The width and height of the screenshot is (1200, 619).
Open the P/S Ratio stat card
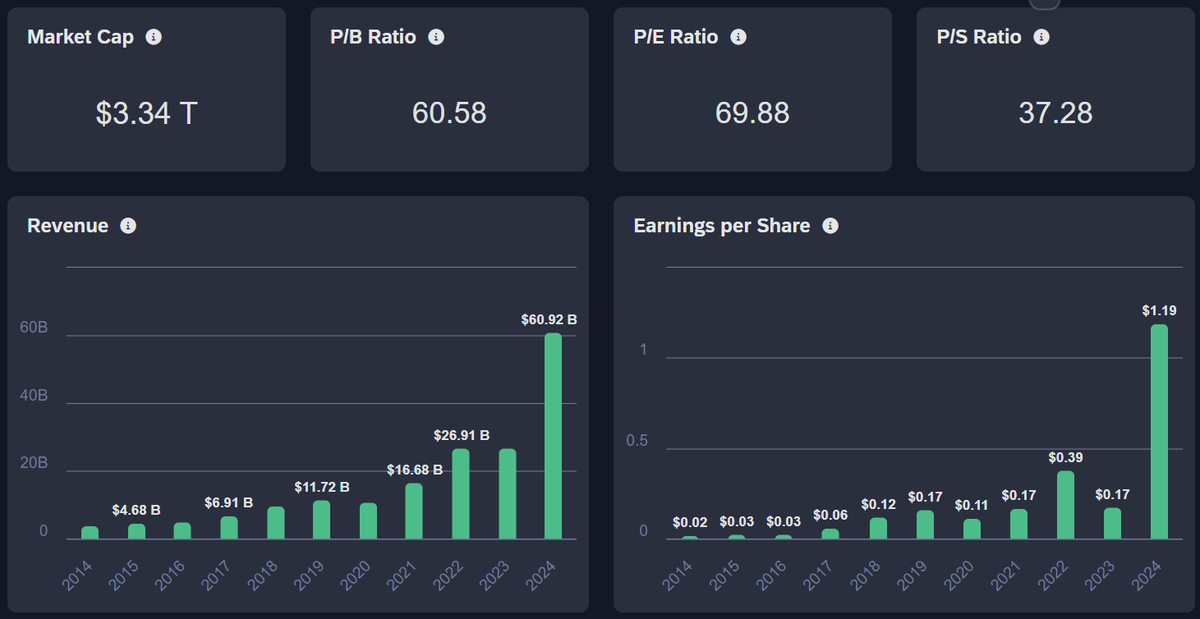click(1054, 88)
